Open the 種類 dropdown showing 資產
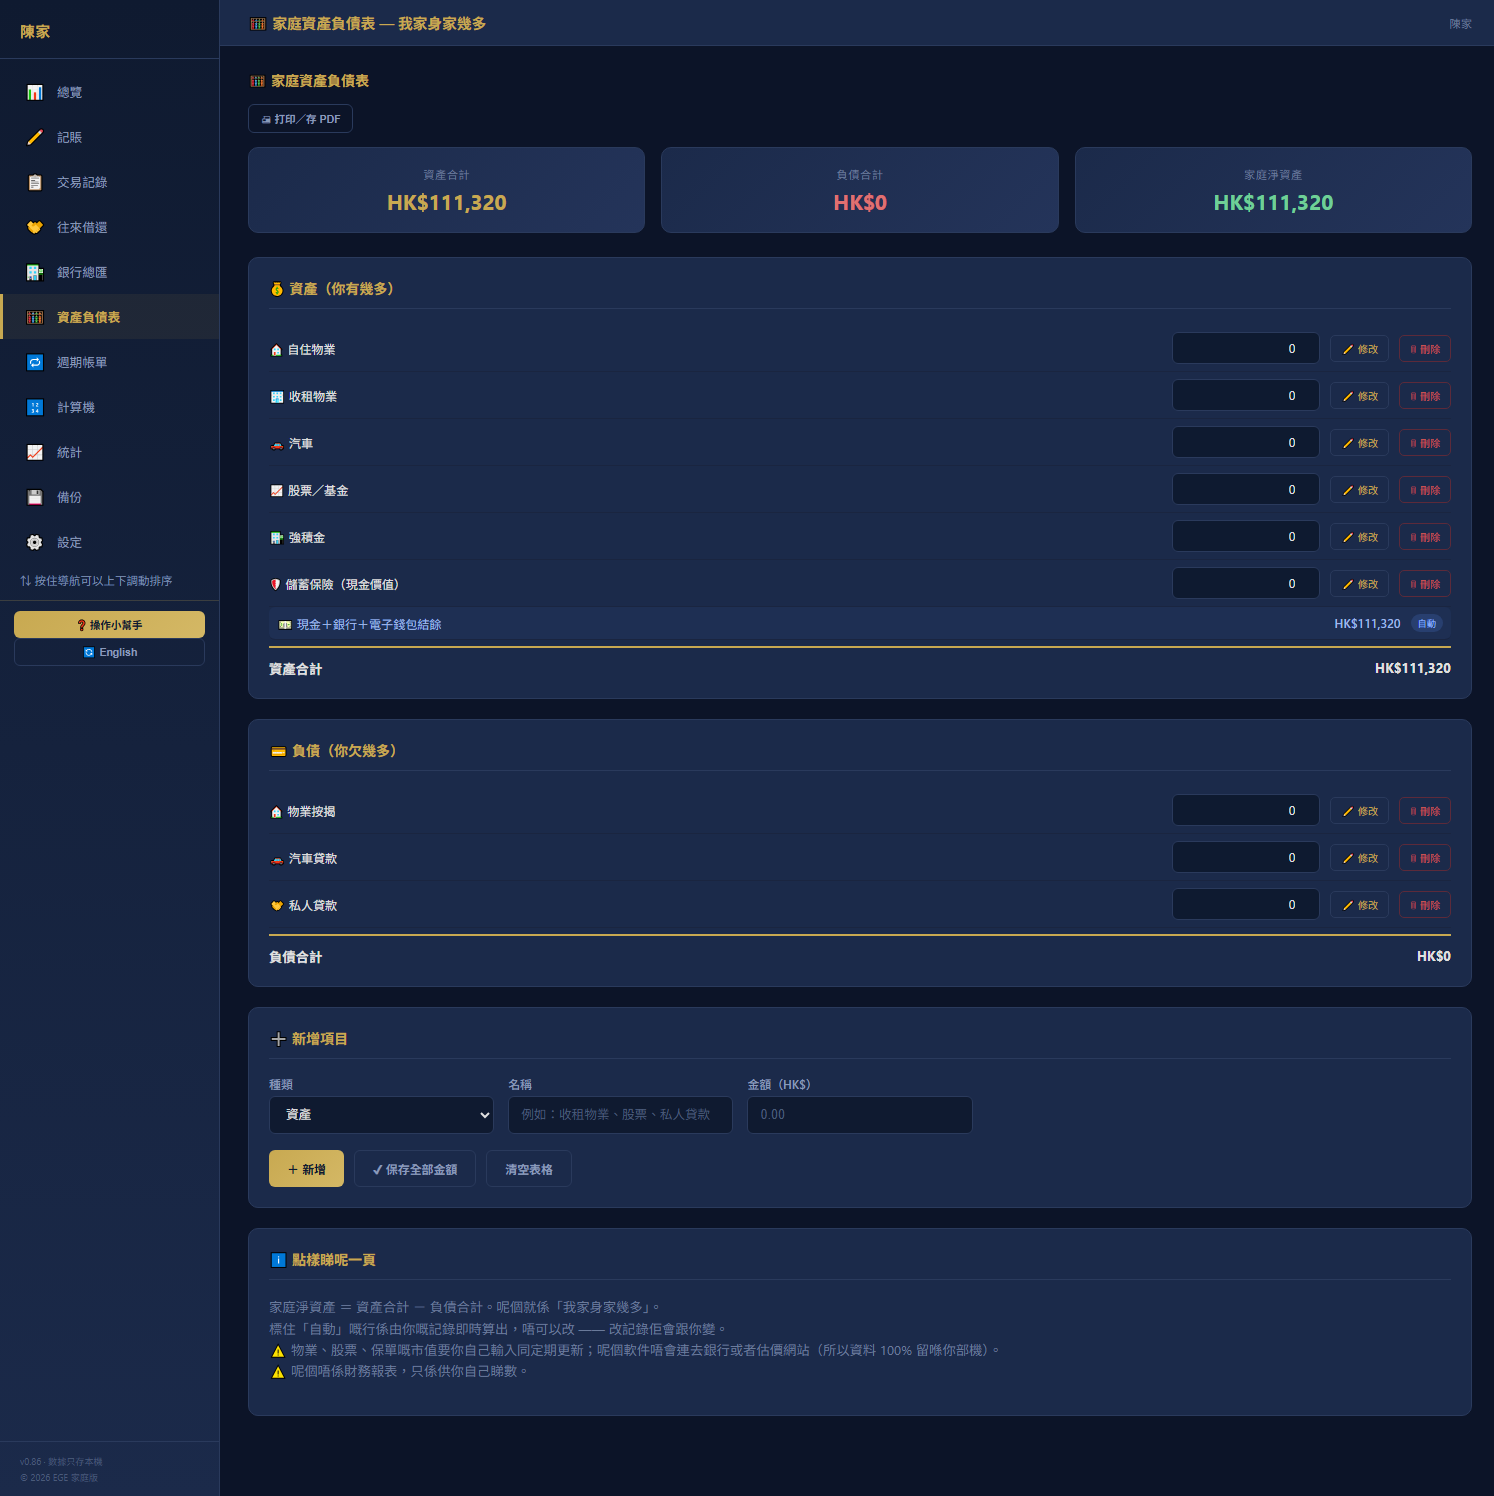This screenshot has height=1496, width=1494. pyautogui.click(x=381, y=1115)
